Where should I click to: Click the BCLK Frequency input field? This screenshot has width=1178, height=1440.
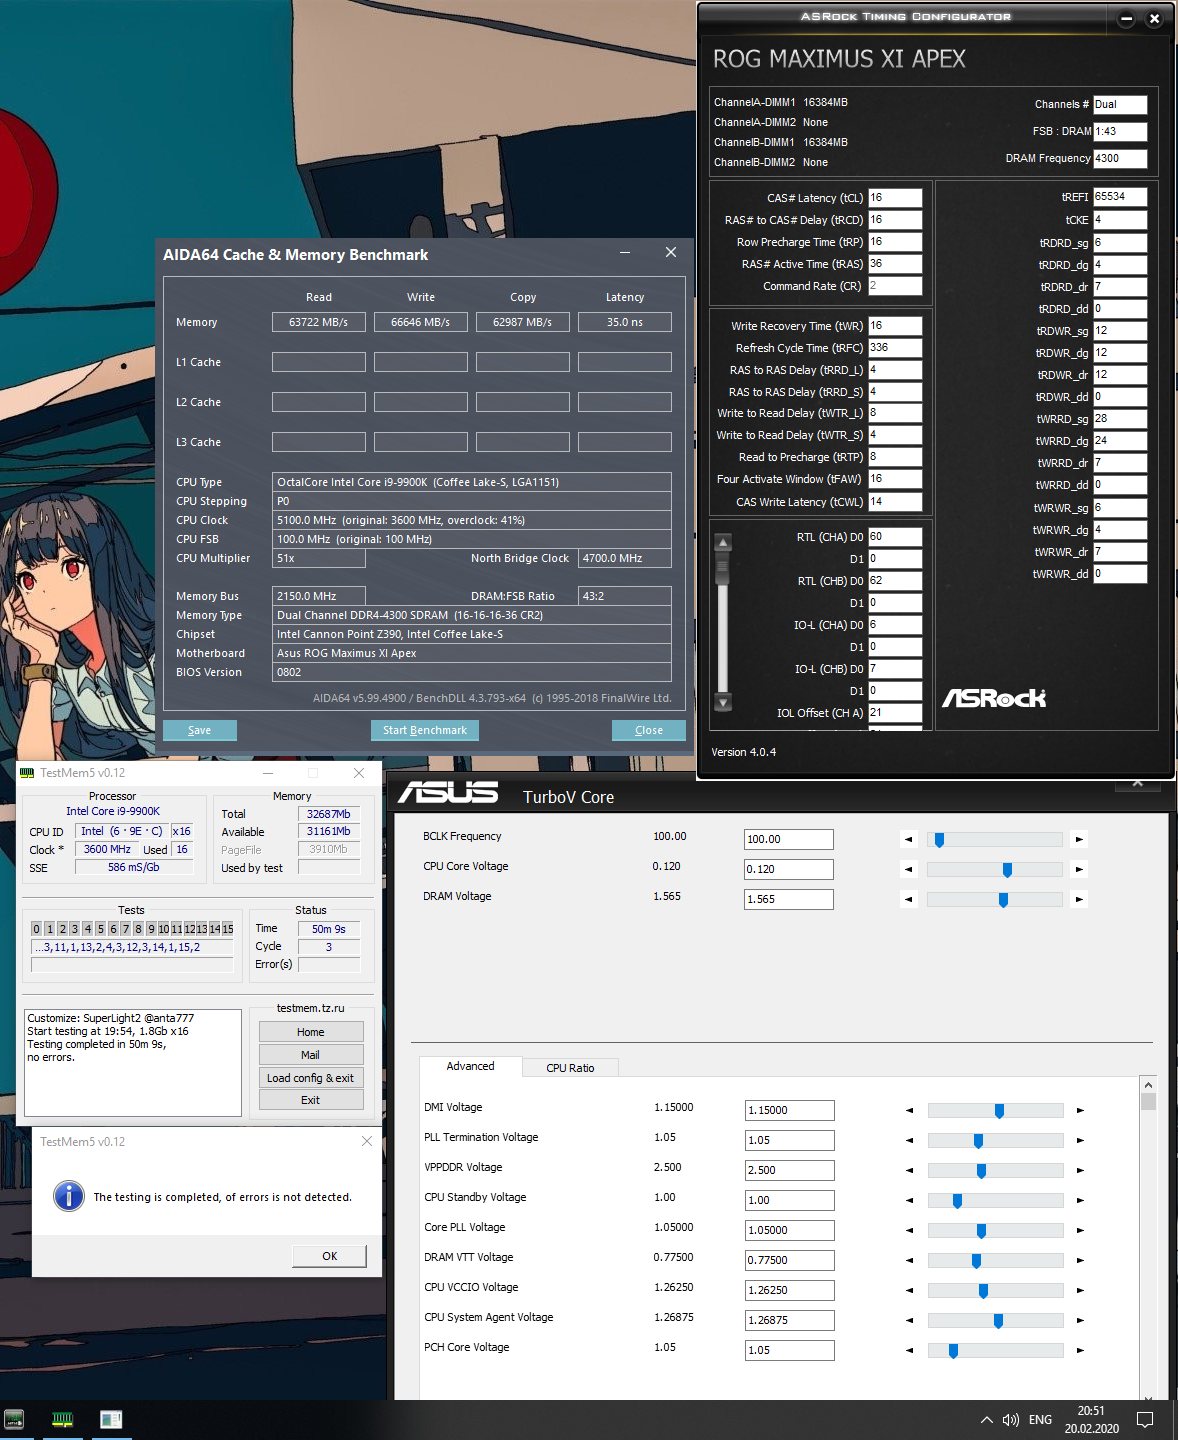point(789,840)
